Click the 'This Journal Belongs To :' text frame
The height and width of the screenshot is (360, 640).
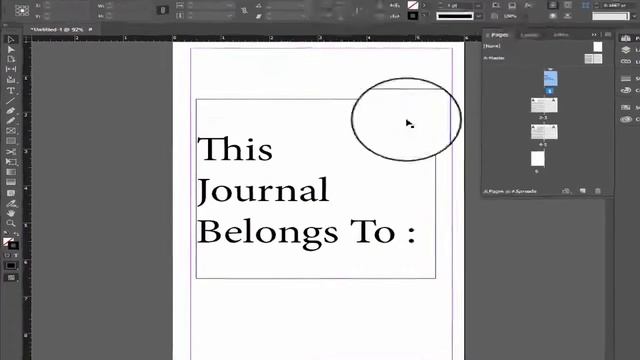tap(316, 189)
